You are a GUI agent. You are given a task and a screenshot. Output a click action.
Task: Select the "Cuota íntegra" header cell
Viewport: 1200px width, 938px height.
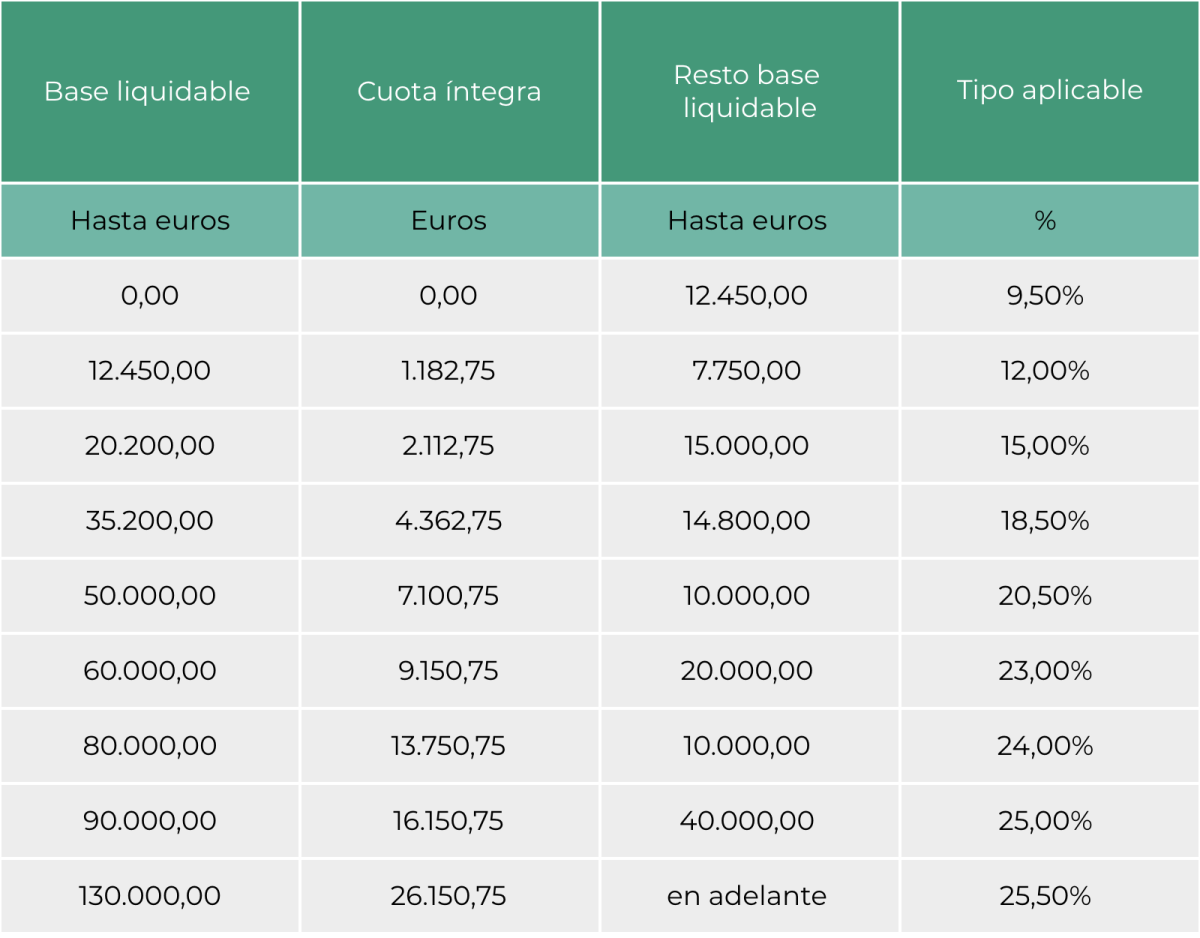[449, 92]
